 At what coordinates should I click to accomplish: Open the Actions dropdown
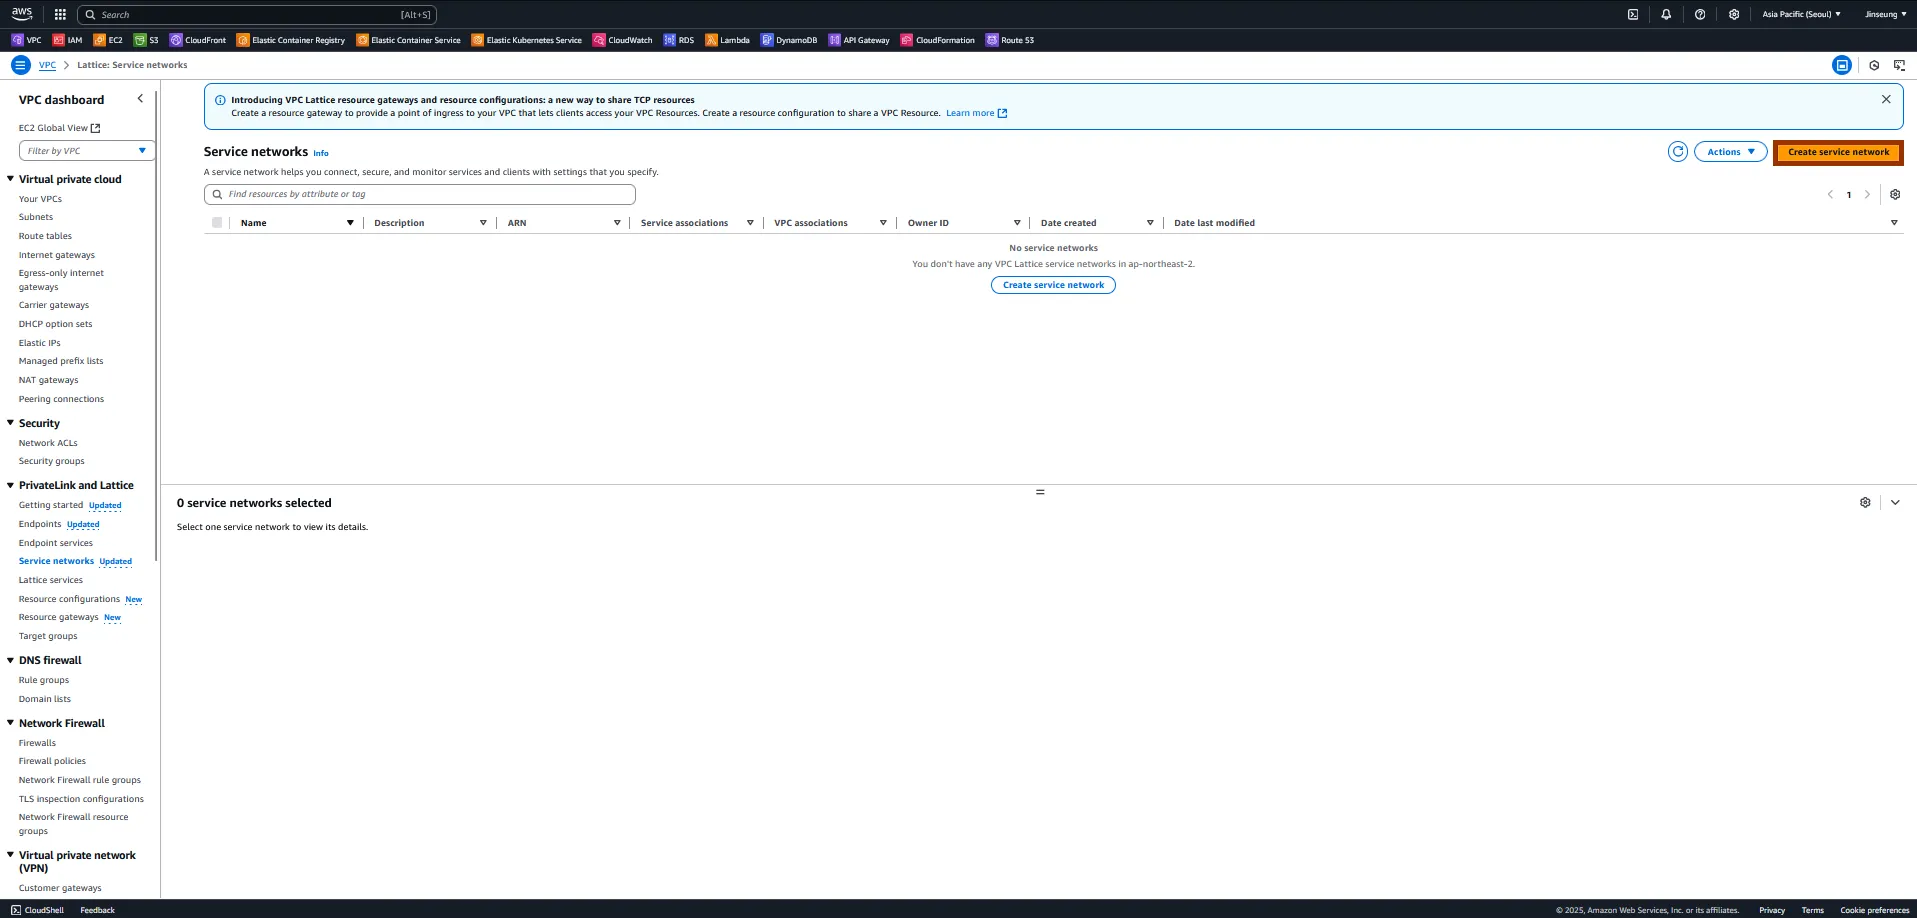click(x=1730, y=152)
